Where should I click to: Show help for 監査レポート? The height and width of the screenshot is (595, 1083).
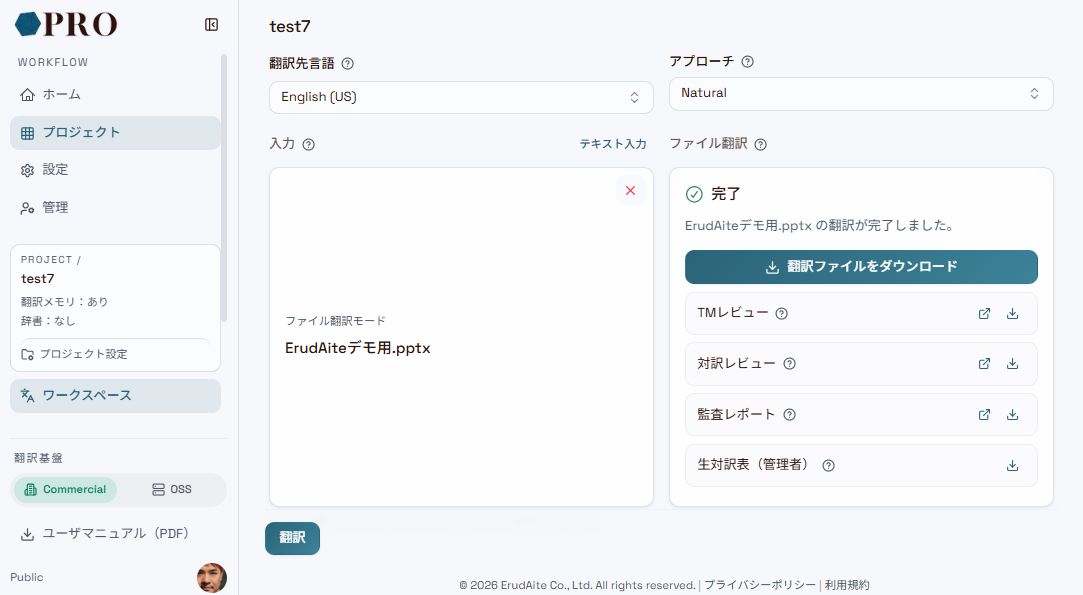tap(789, 415)
